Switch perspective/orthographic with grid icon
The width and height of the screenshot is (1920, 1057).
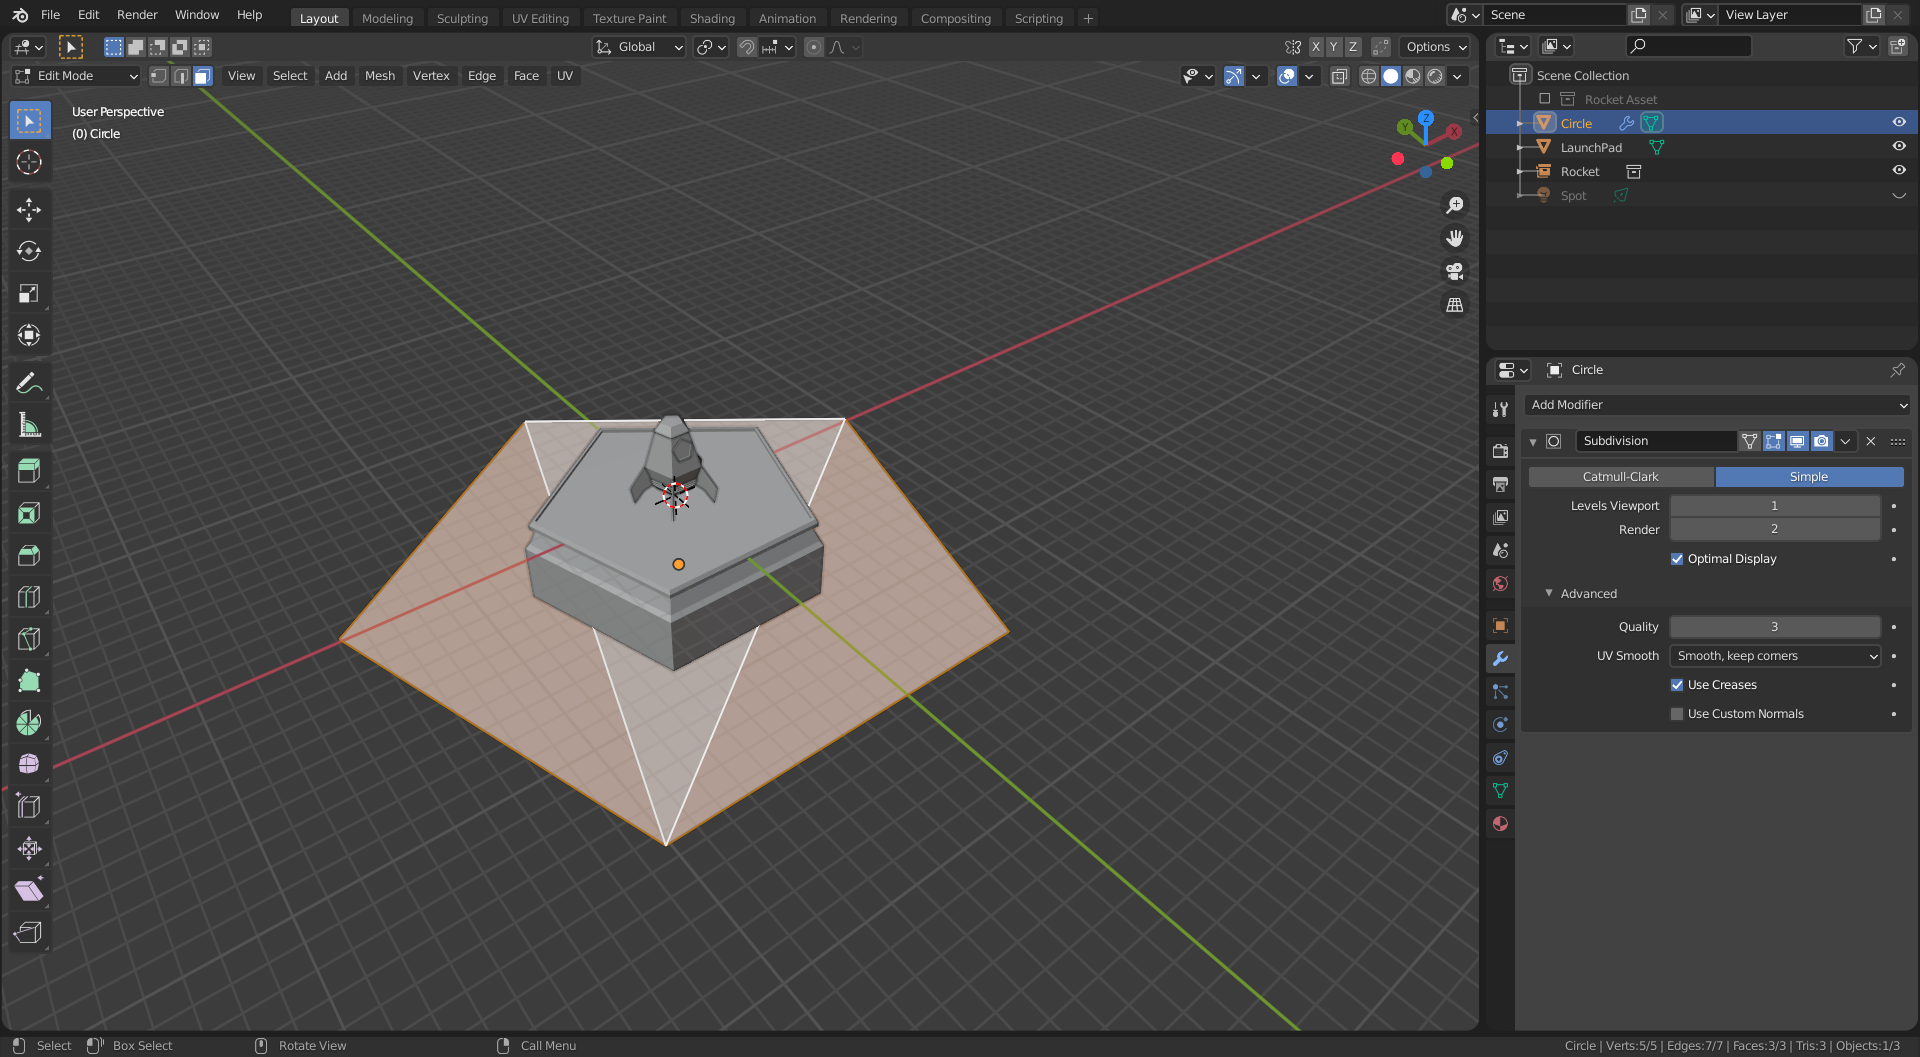[x=1455, y=305]
